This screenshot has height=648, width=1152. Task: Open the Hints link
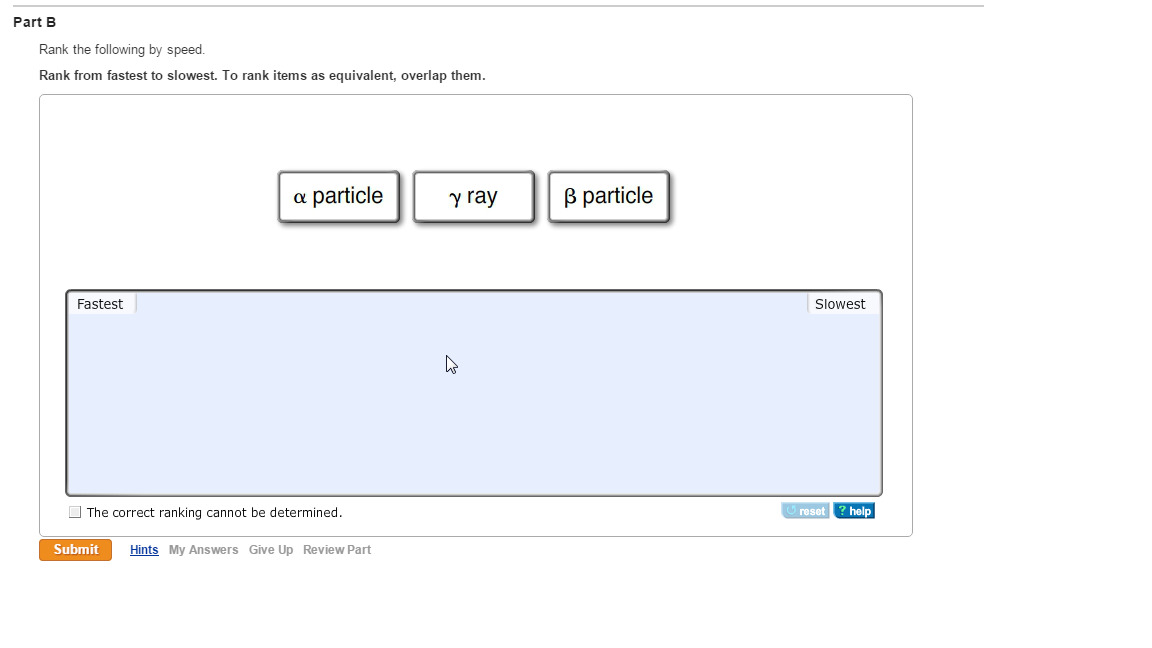pyautogui.click(x=144, y=550)
